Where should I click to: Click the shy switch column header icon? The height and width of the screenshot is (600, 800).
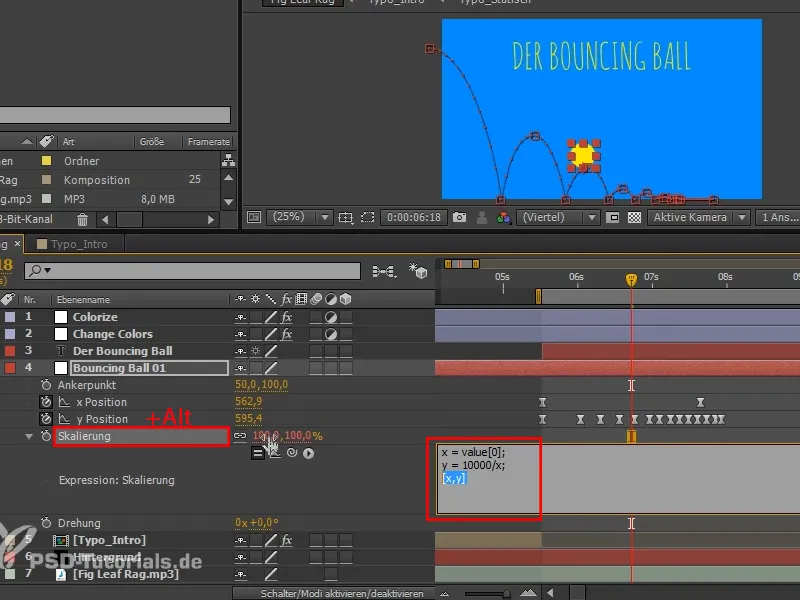(240, 299)
